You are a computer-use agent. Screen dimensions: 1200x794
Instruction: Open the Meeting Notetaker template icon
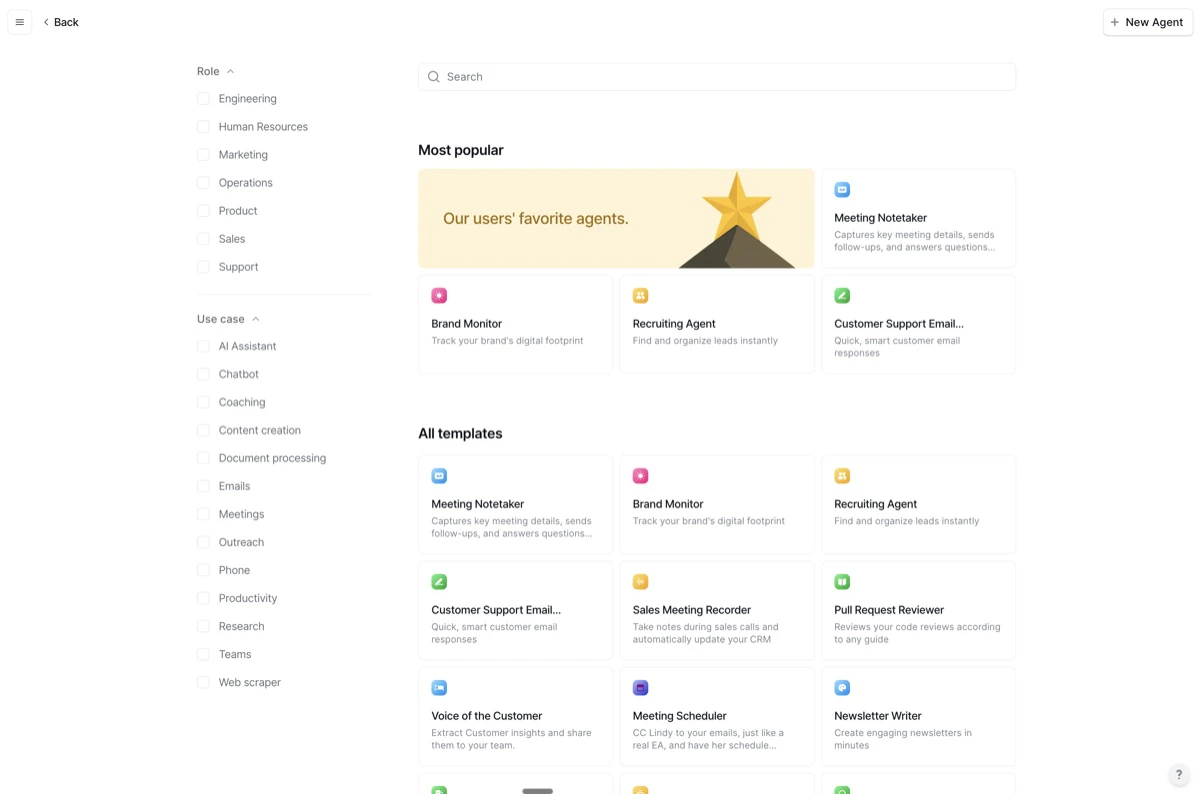pos(440,476)
